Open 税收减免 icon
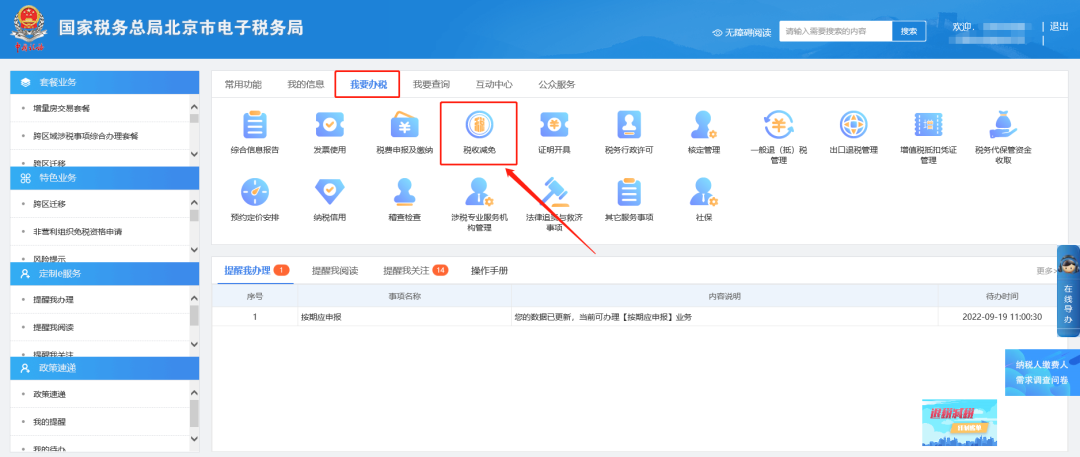1080x457 pixels. click(479, 125)
